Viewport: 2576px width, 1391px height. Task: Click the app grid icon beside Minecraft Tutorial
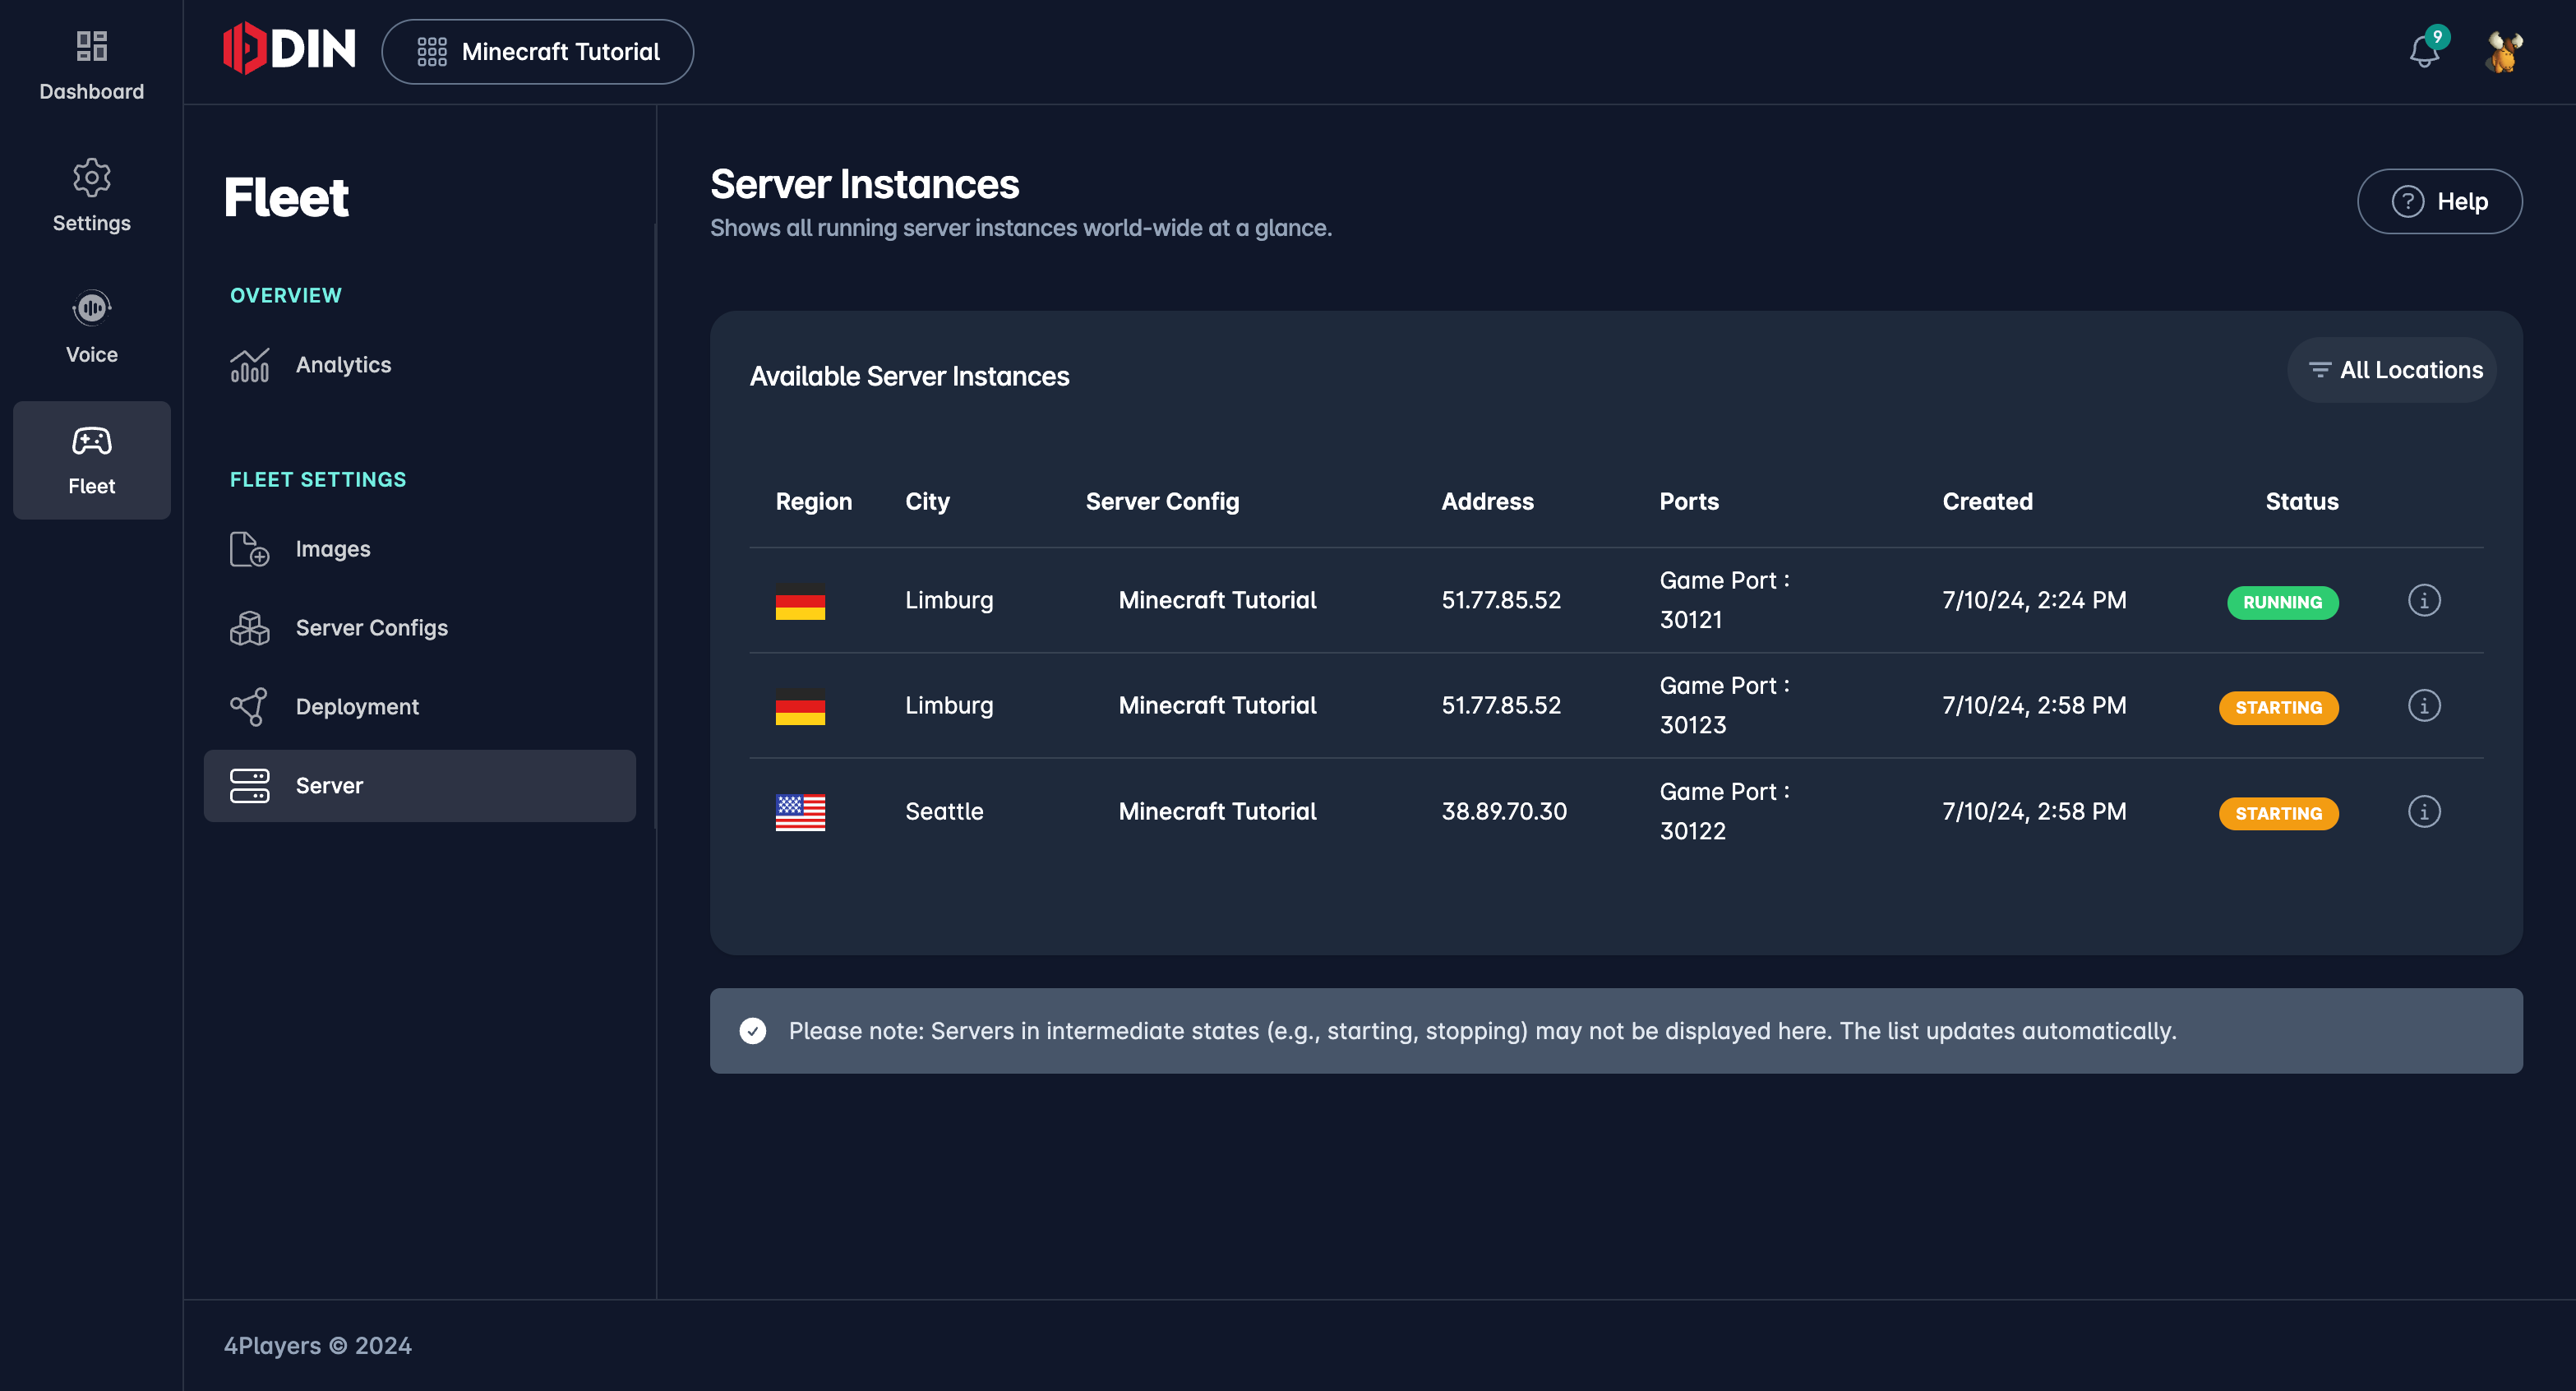point(432,52)
